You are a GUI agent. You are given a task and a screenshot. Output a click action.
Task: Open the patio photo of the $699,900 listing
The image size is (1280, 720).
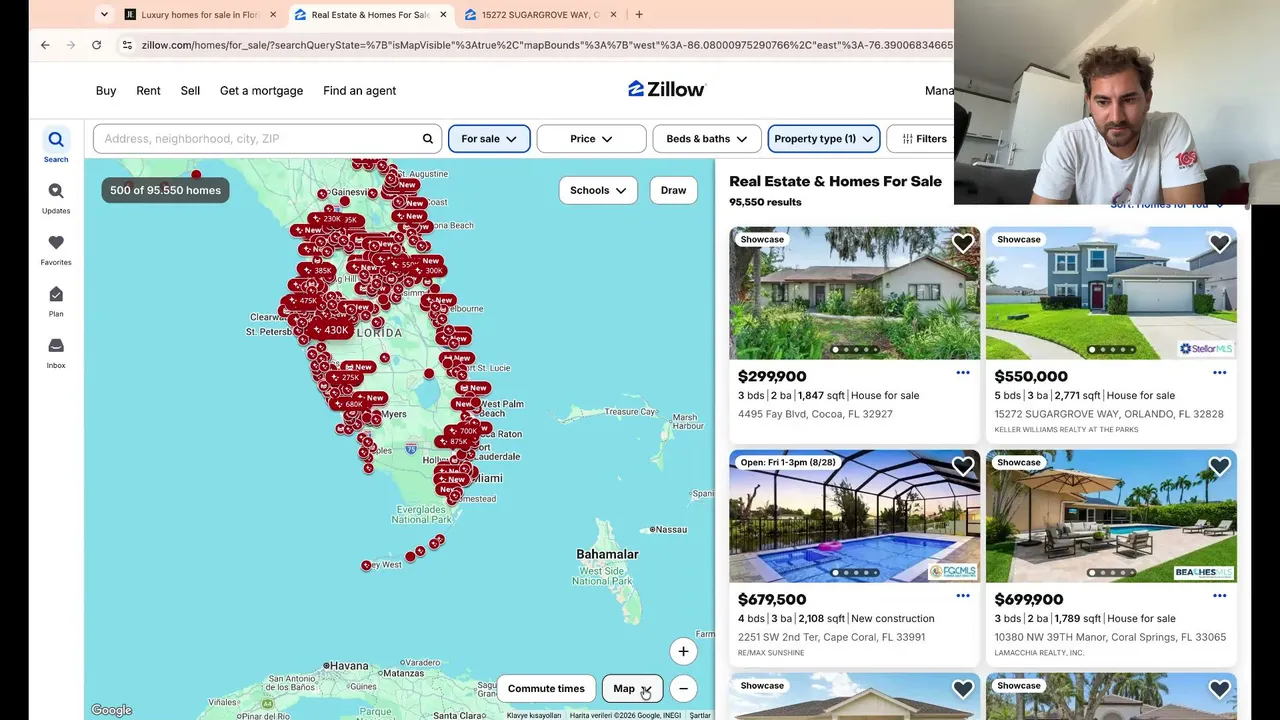[1111, 516]
